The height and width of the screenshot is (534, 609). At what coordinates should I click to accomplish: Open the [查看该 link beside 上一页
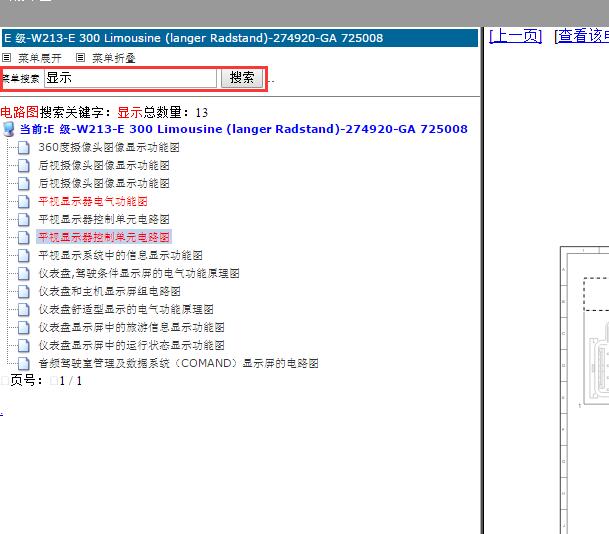(x=582, y=36)
